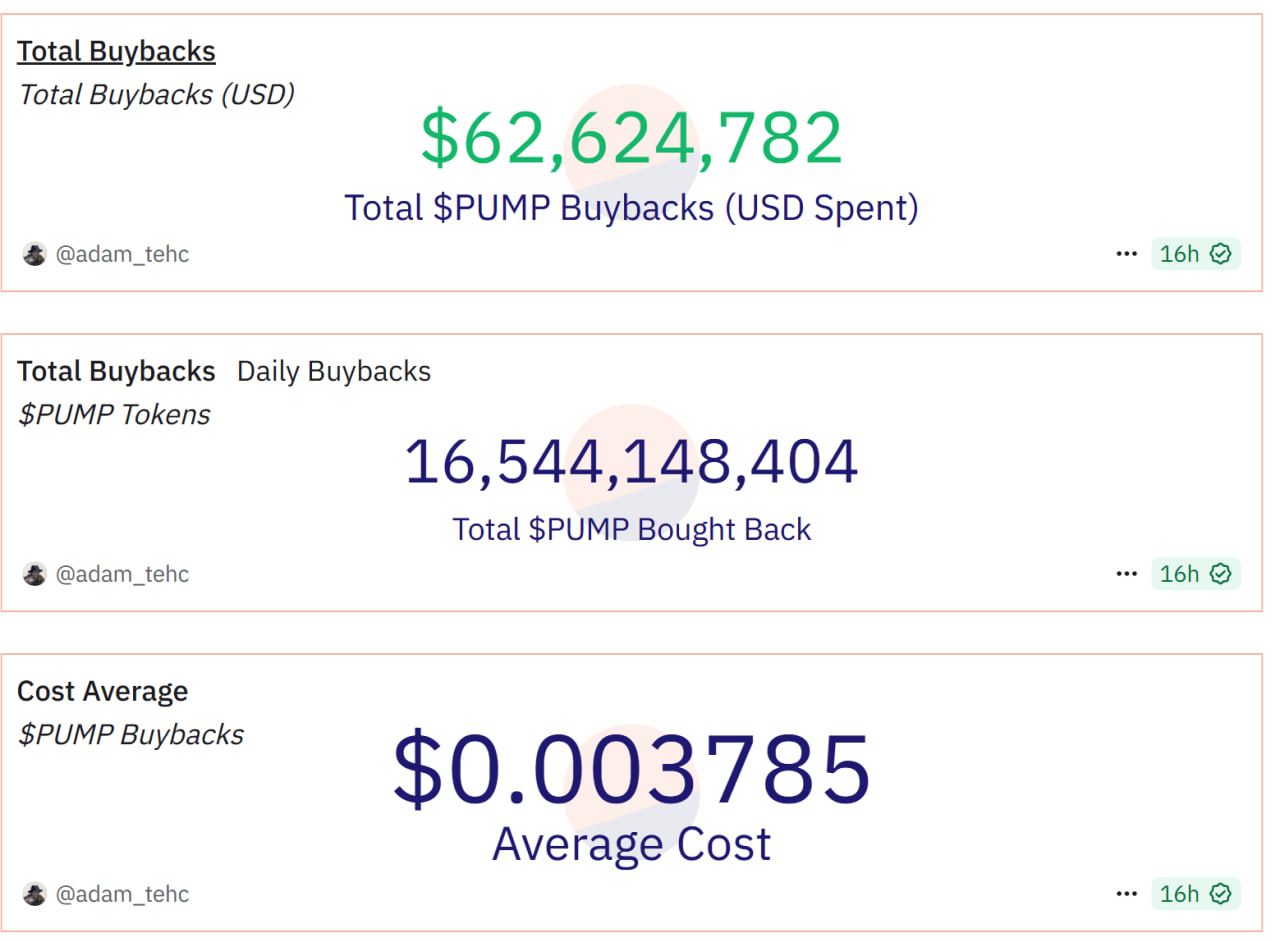
Task: Toggle the 16h badge on the tokens card
Action: coord(1196,573)
